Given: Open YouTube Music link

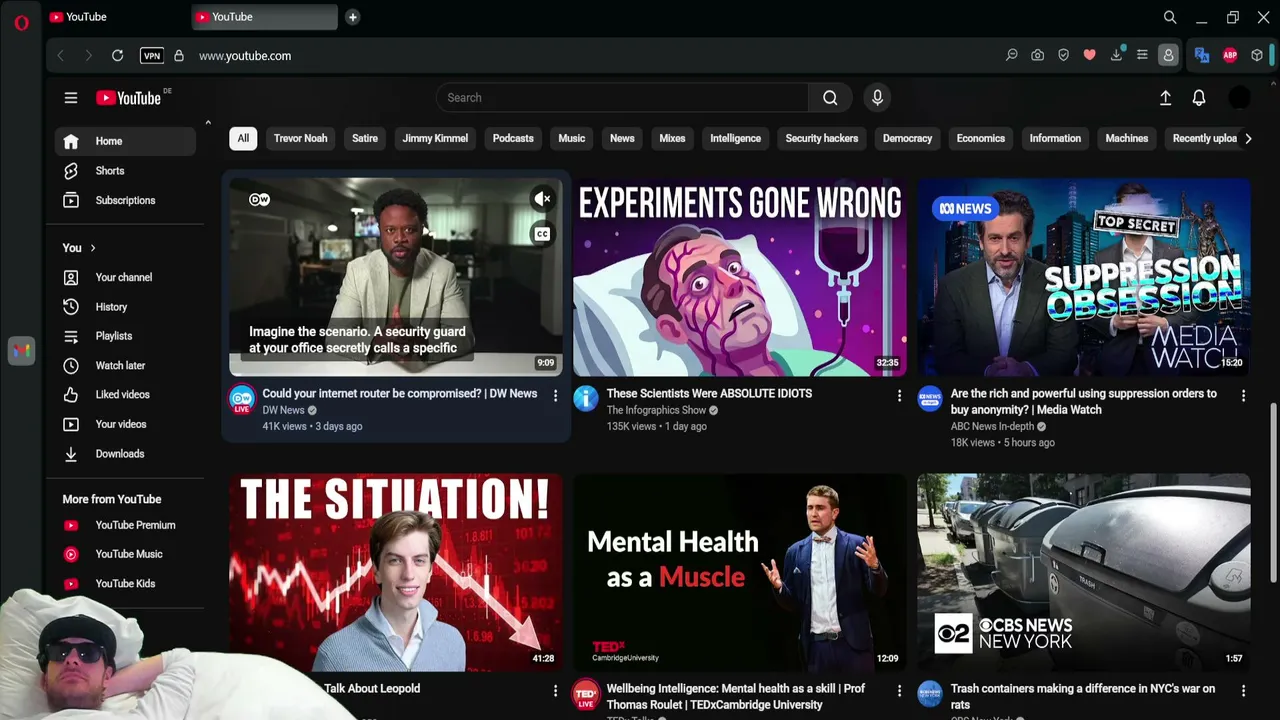Looking at the screenshot, I should coord(125,554).
